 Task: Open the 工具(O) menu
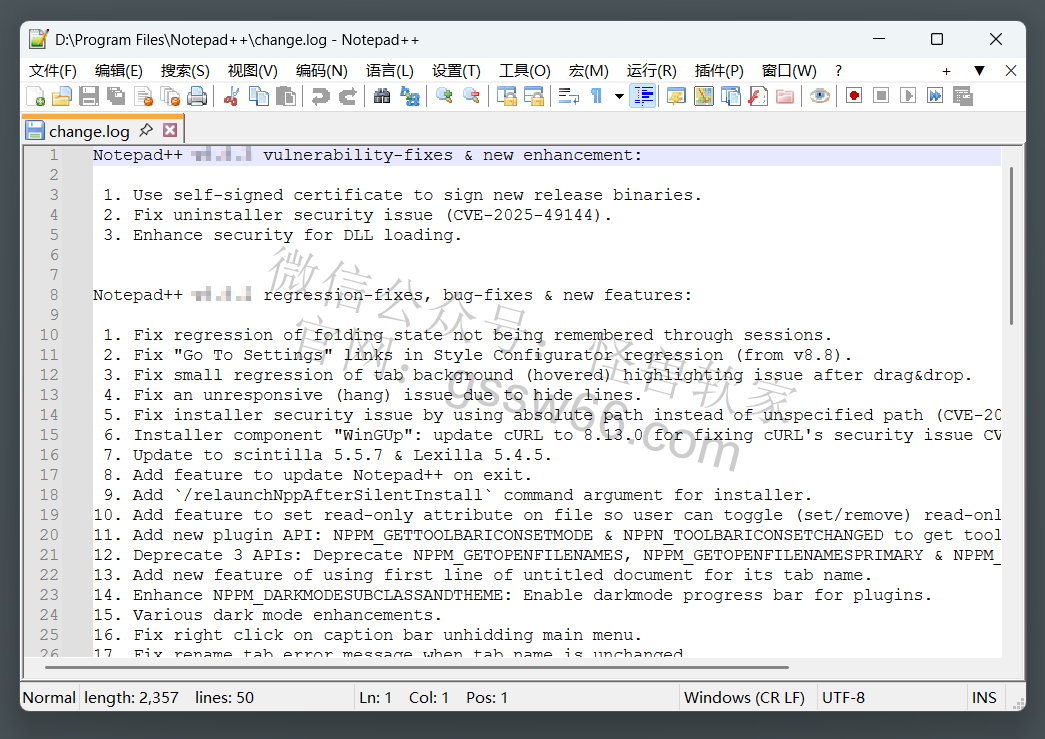[525, 71]
